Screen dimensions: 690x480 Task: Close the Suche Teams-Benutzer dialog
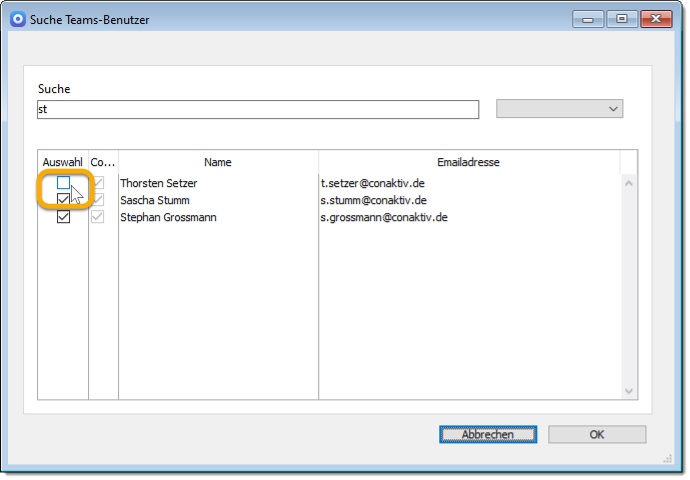[x=656, y=18]
